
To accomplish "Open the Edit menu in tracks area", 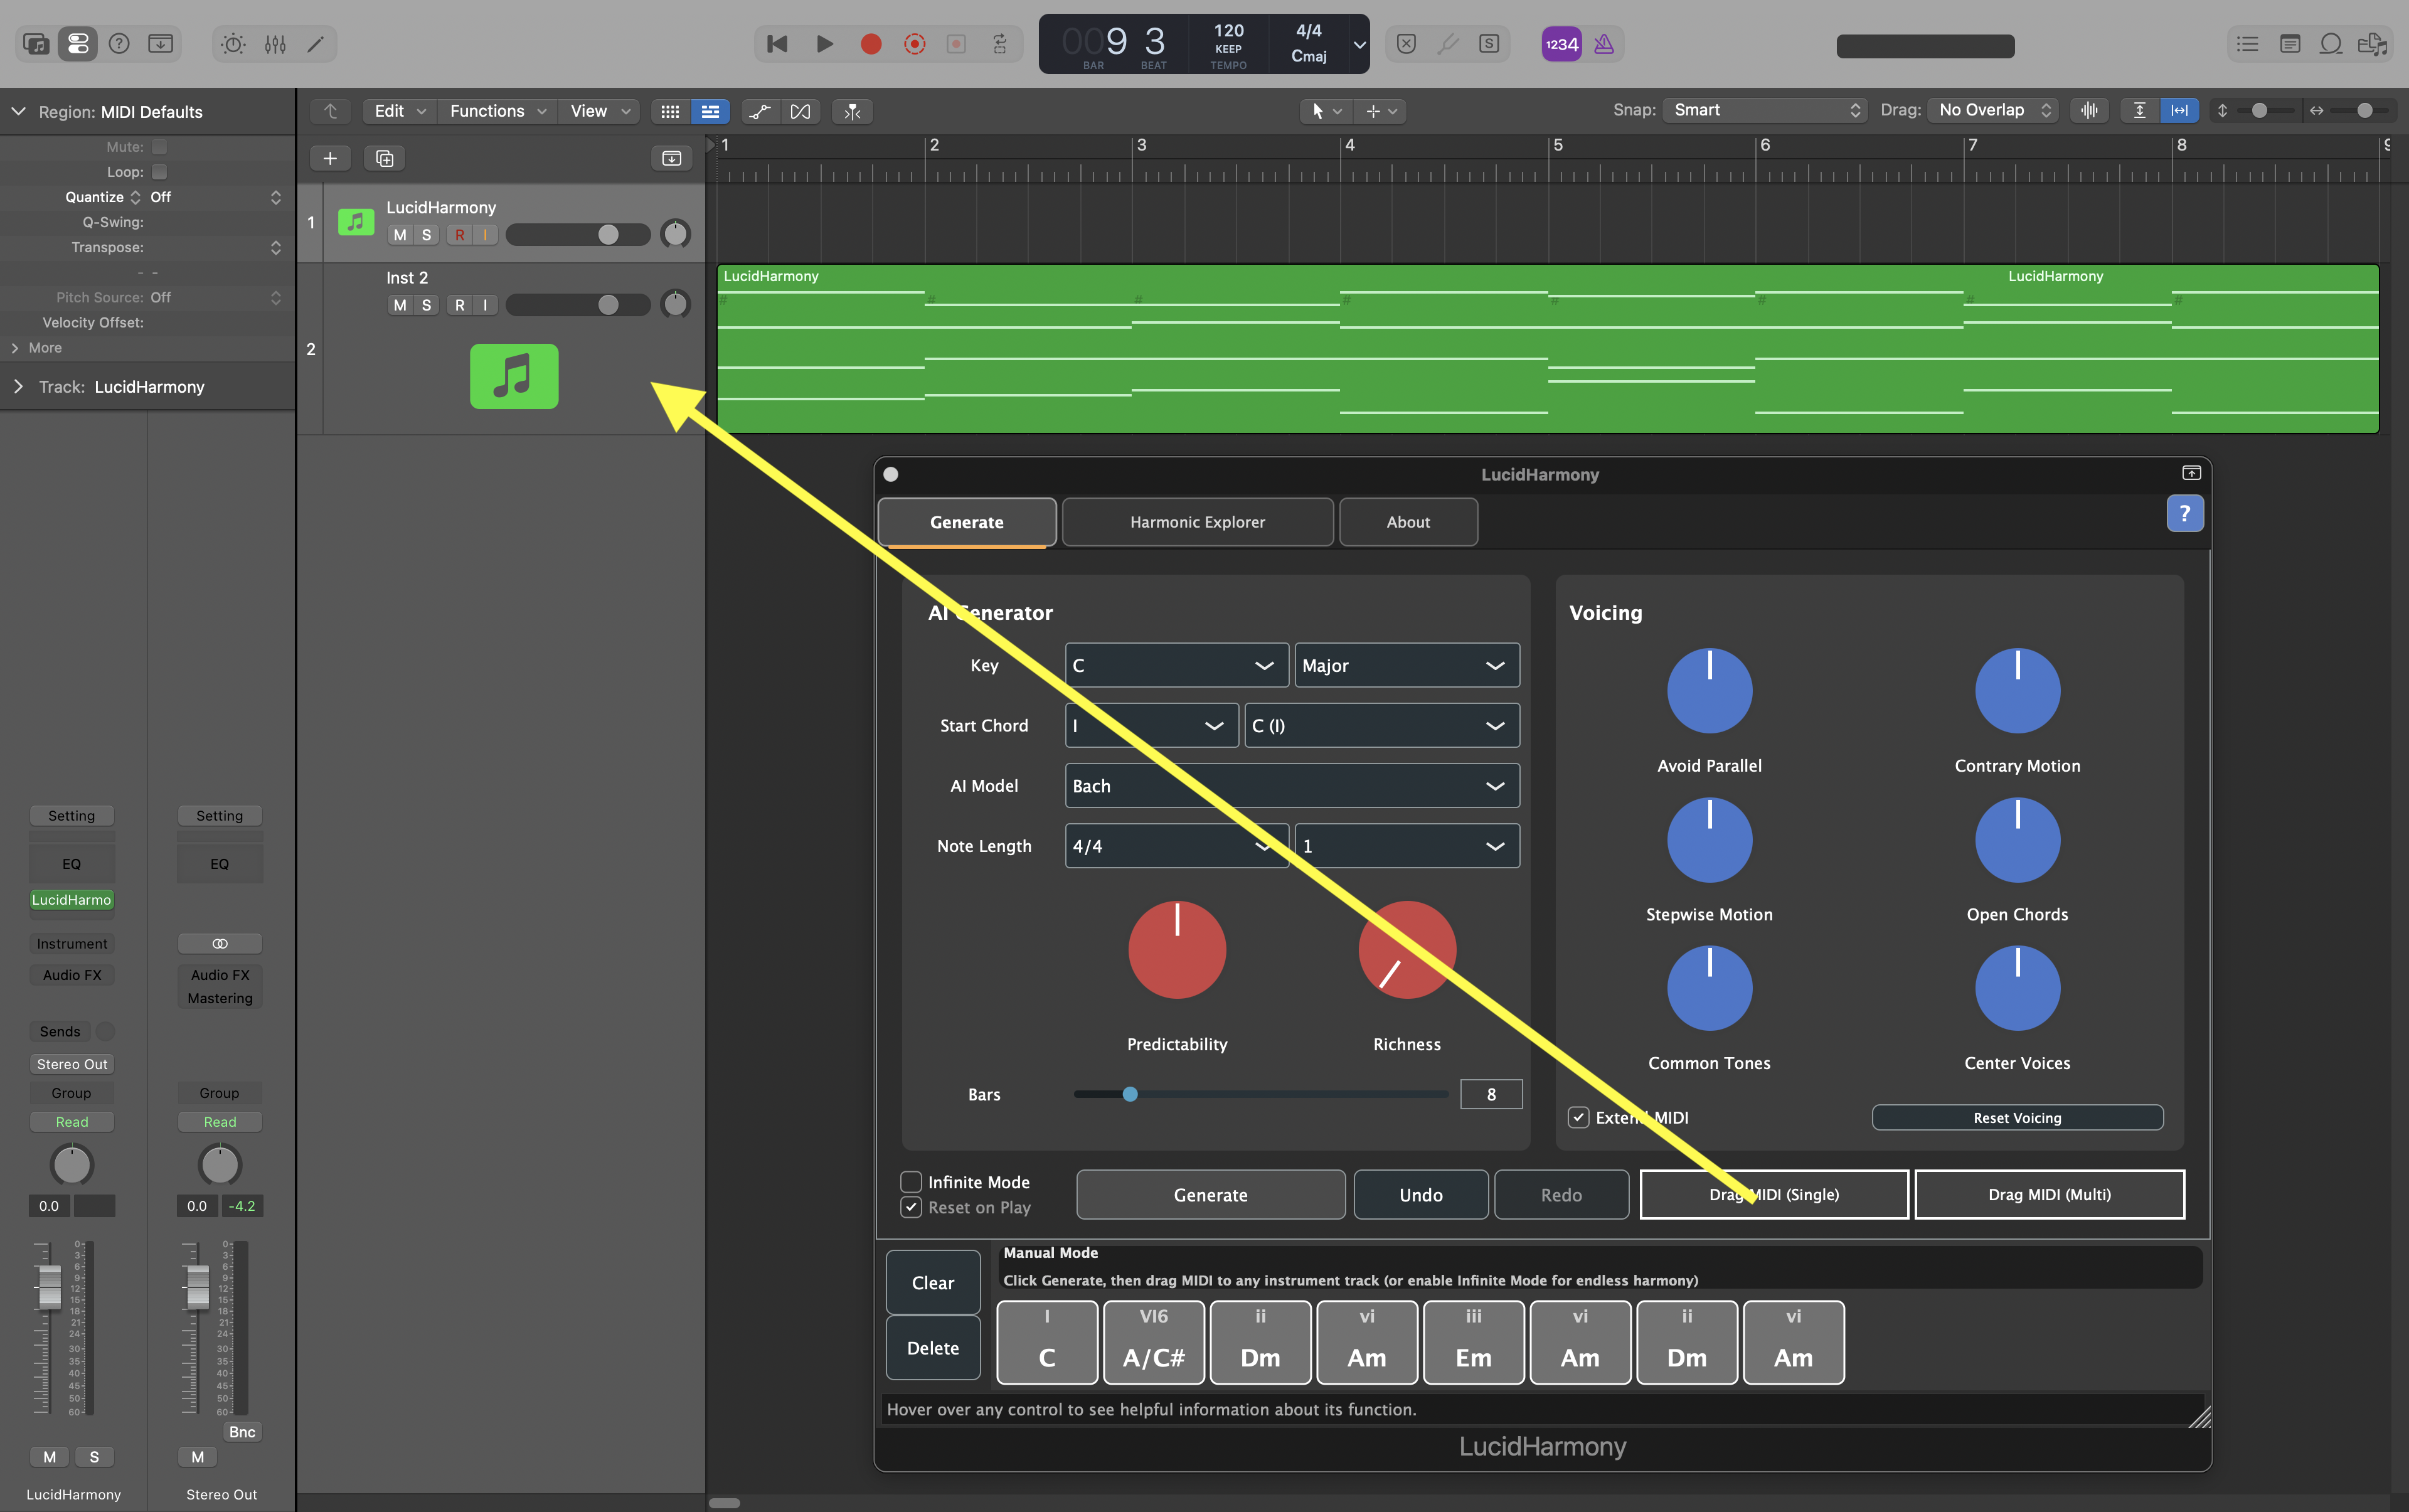I will point(400,111).
